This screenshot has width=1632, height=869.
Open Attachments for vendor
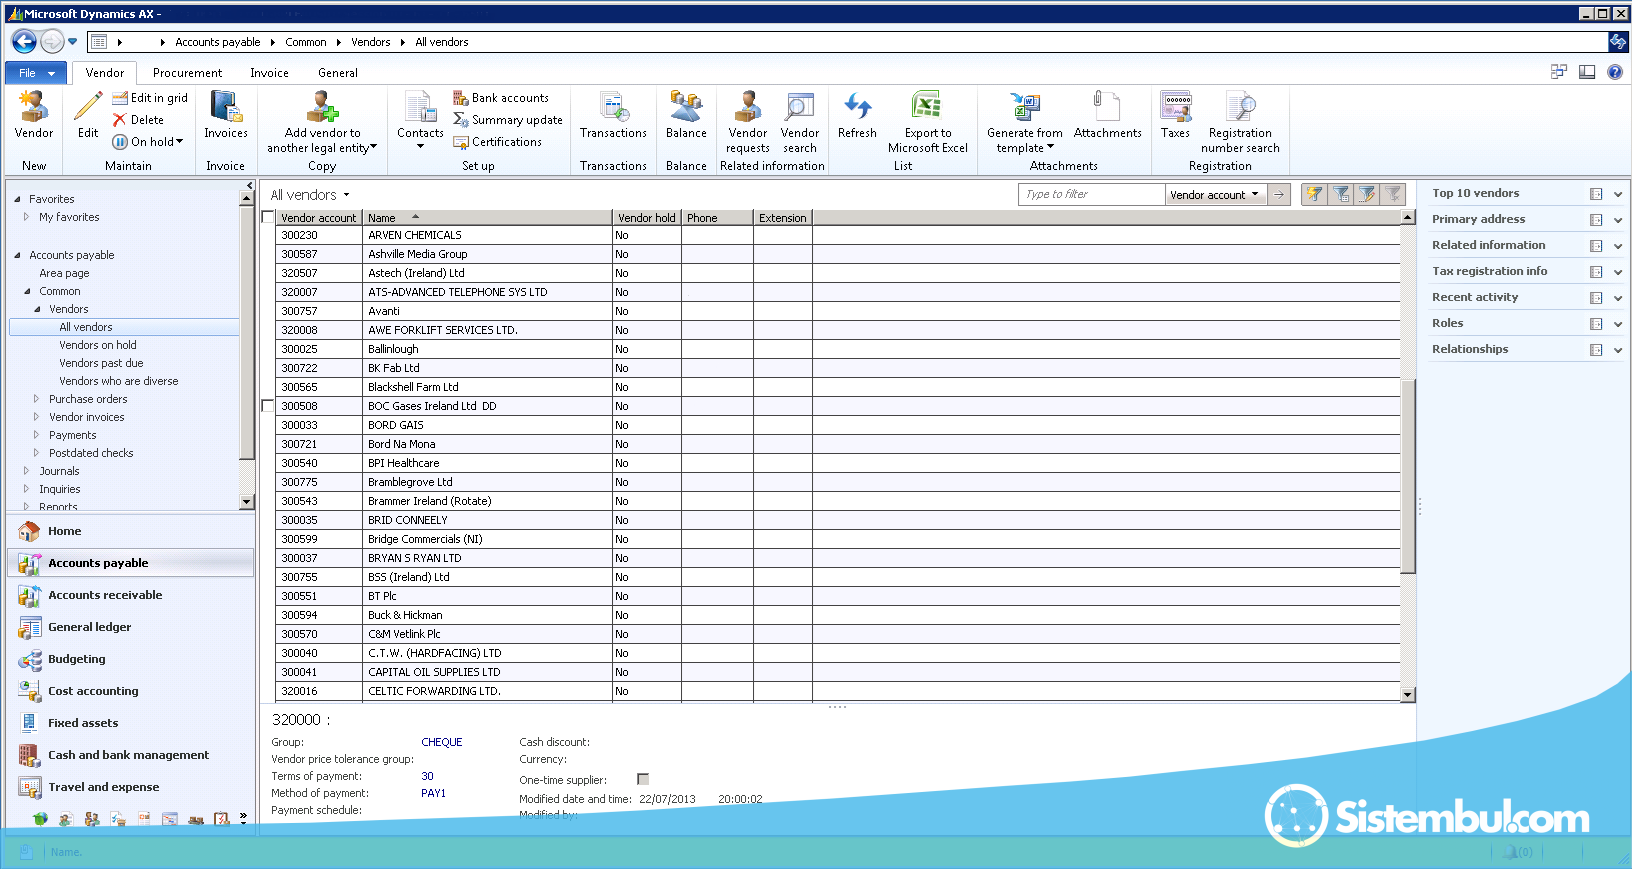(x=1107, y=115)
